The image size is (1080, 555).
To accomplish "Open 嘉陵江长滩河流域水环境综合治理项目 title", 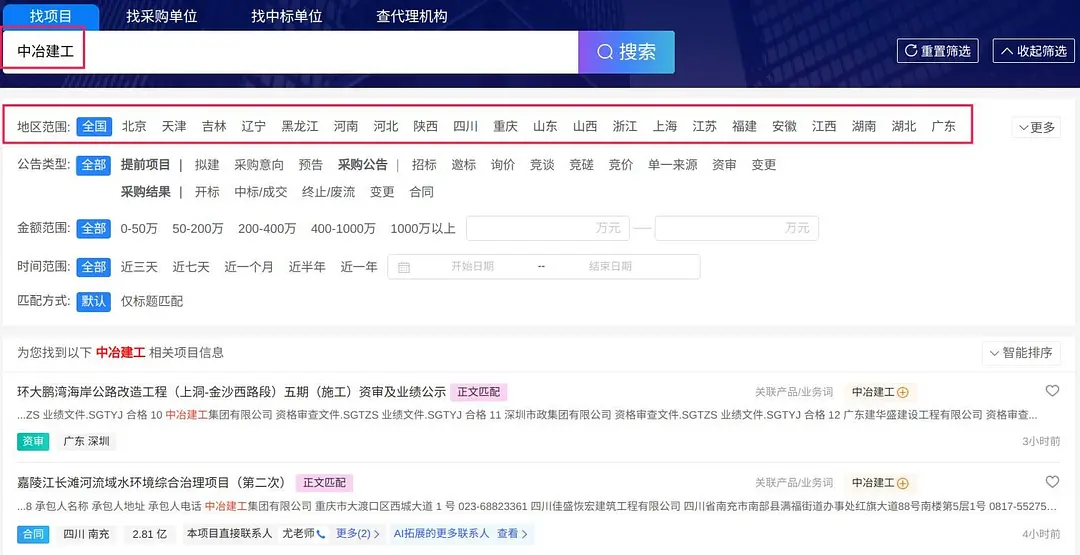I will 154,483.
